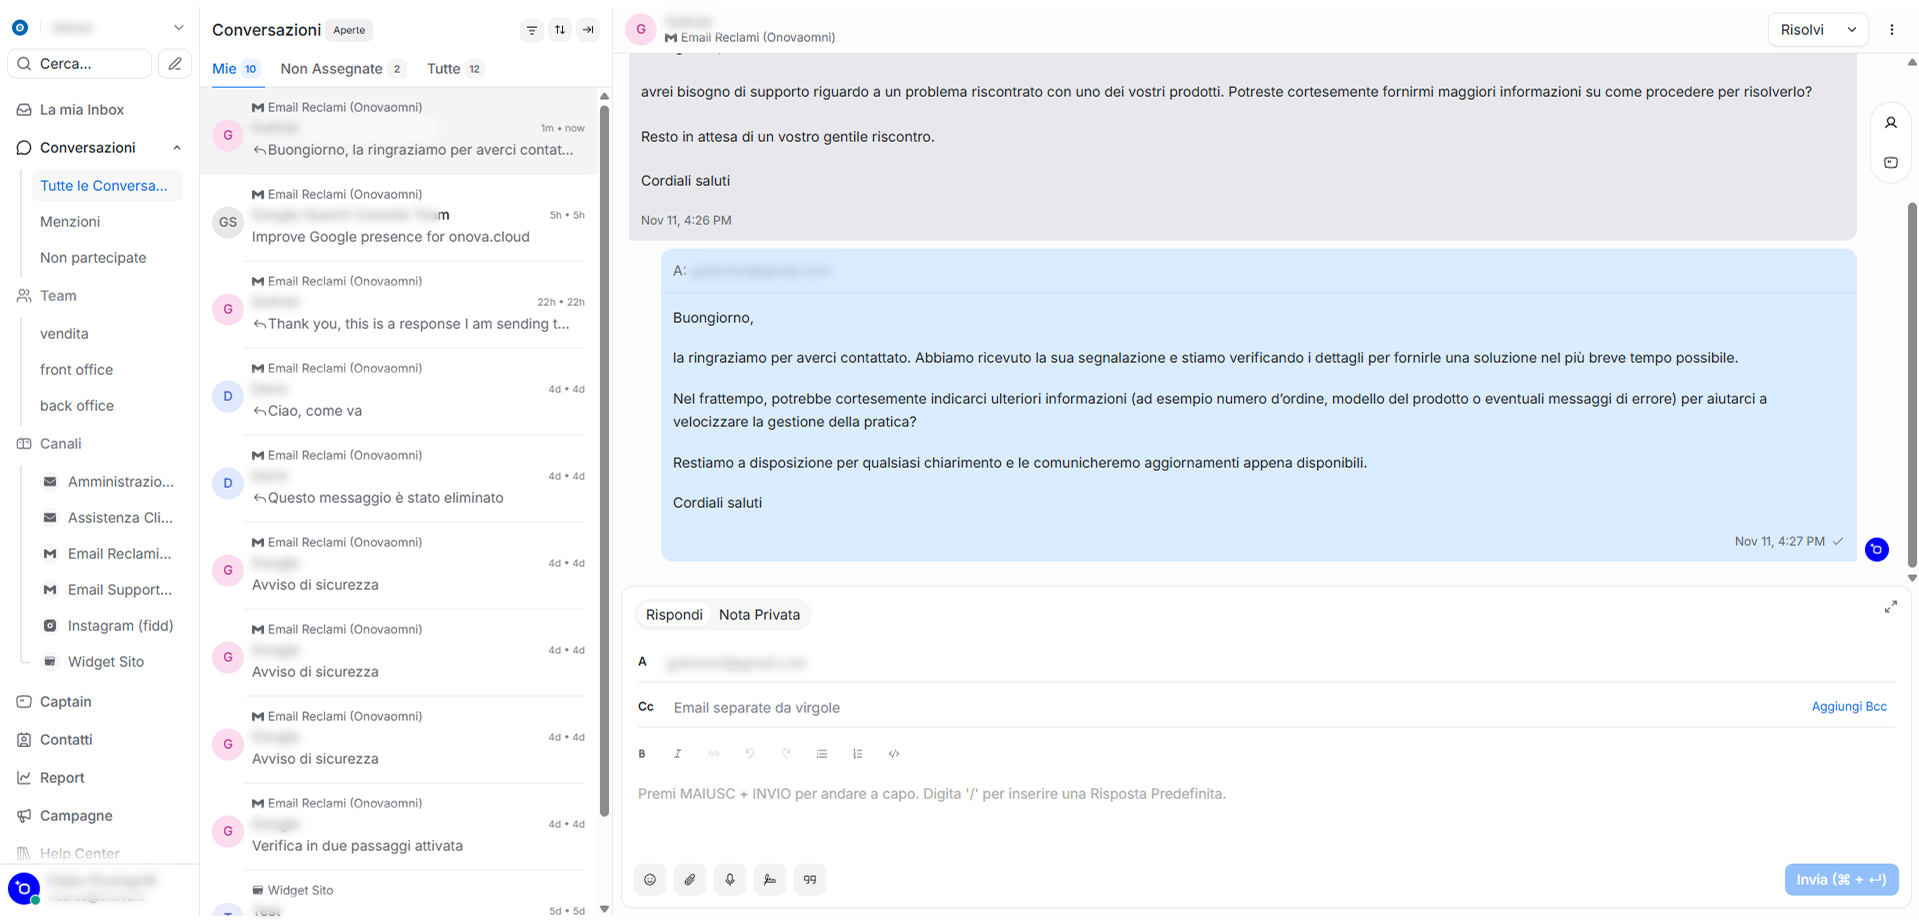The image size is (1919, 923).
Task: Click the Aggiungi Bcc link
Action: pyautogui.click(x=1849, y=707)
